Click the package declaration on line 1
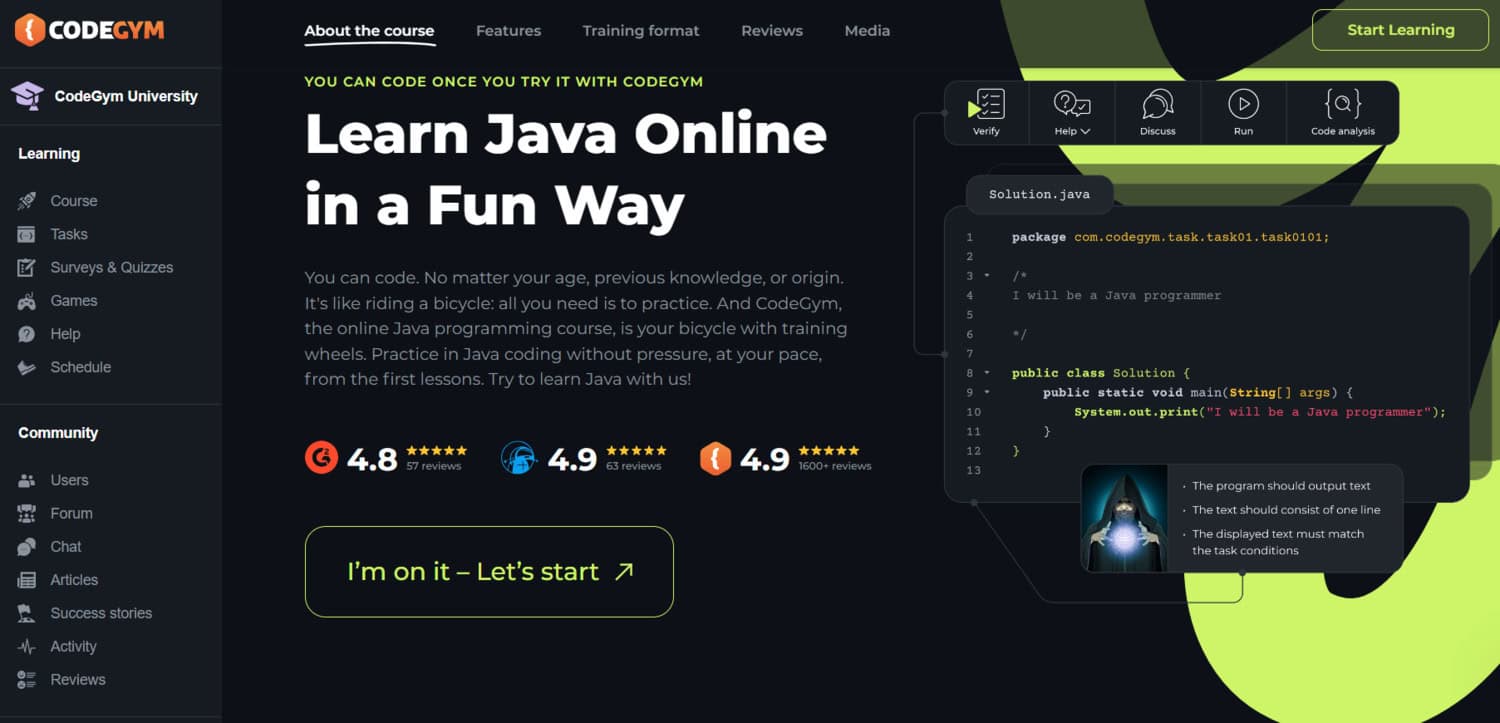Viewport: 1500px width, 723px height. (1171, 237)
